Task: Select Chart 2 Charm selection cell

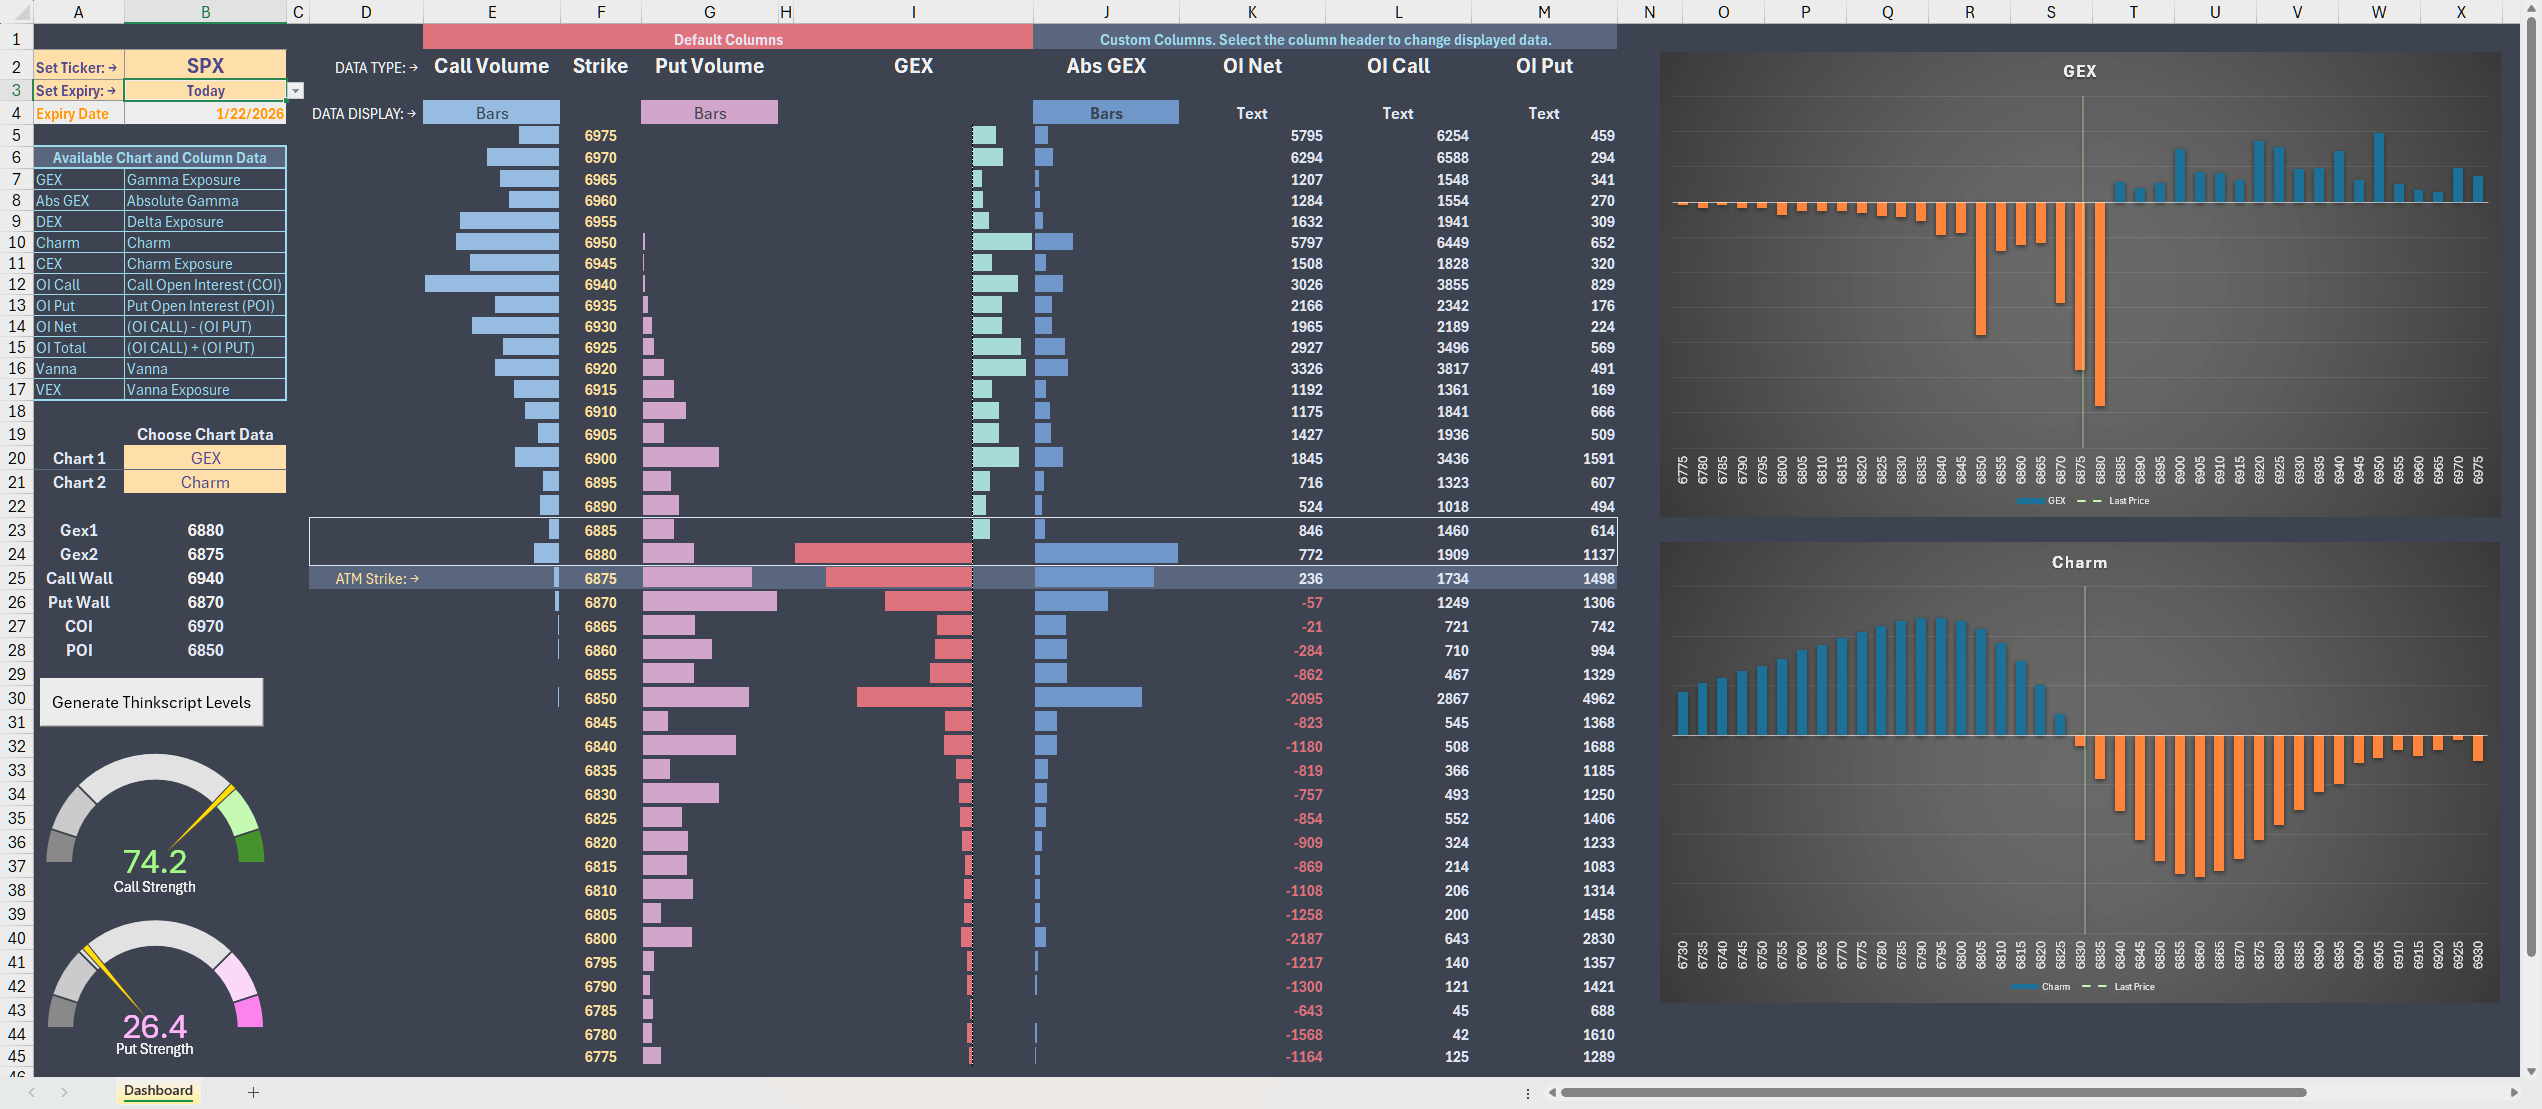Action: point(205,482)
